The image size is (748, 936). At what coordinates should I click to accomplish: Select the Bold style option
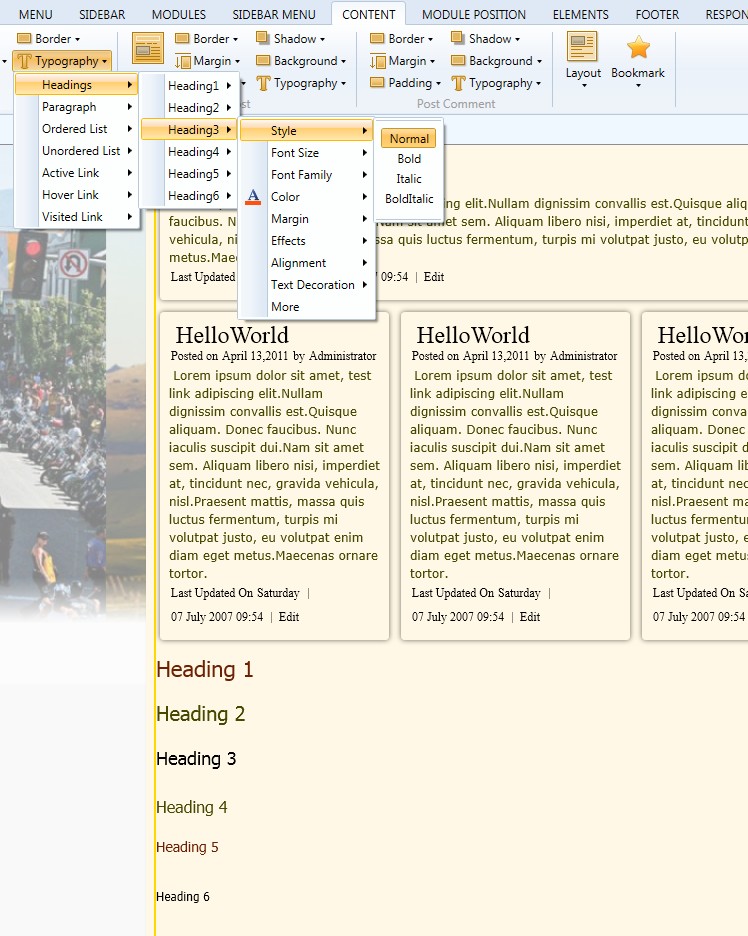[409, 159]
